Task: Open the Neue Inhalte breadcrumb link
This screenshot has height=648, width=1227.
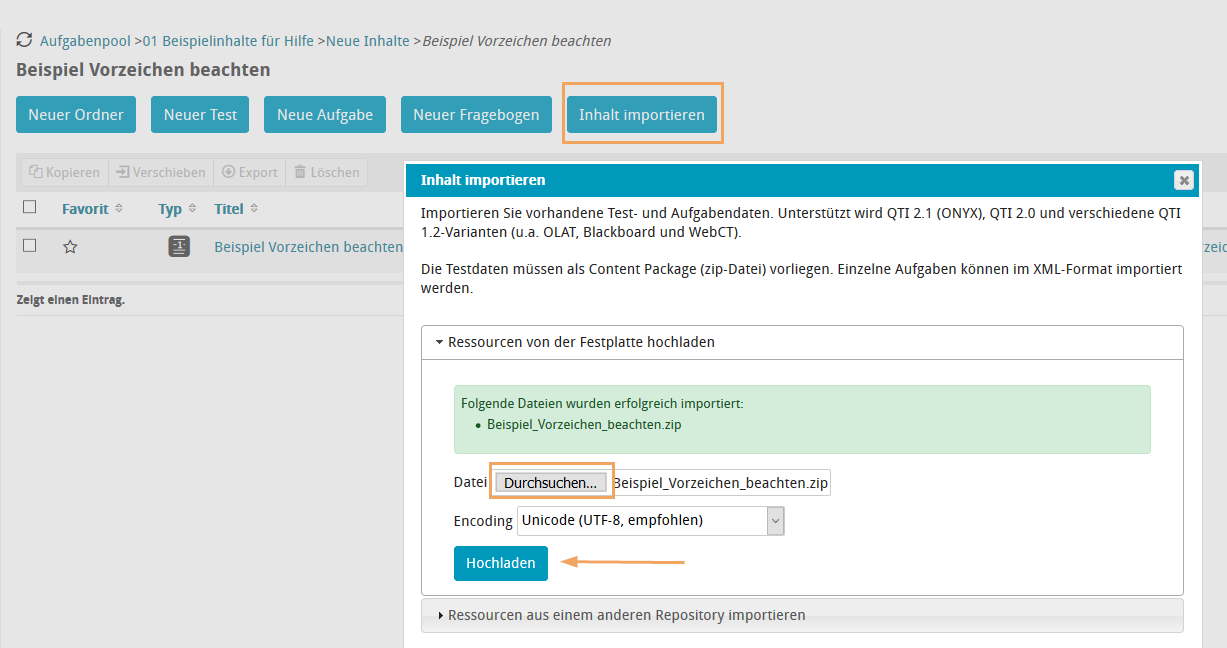Action: click(x=367, y=41)
